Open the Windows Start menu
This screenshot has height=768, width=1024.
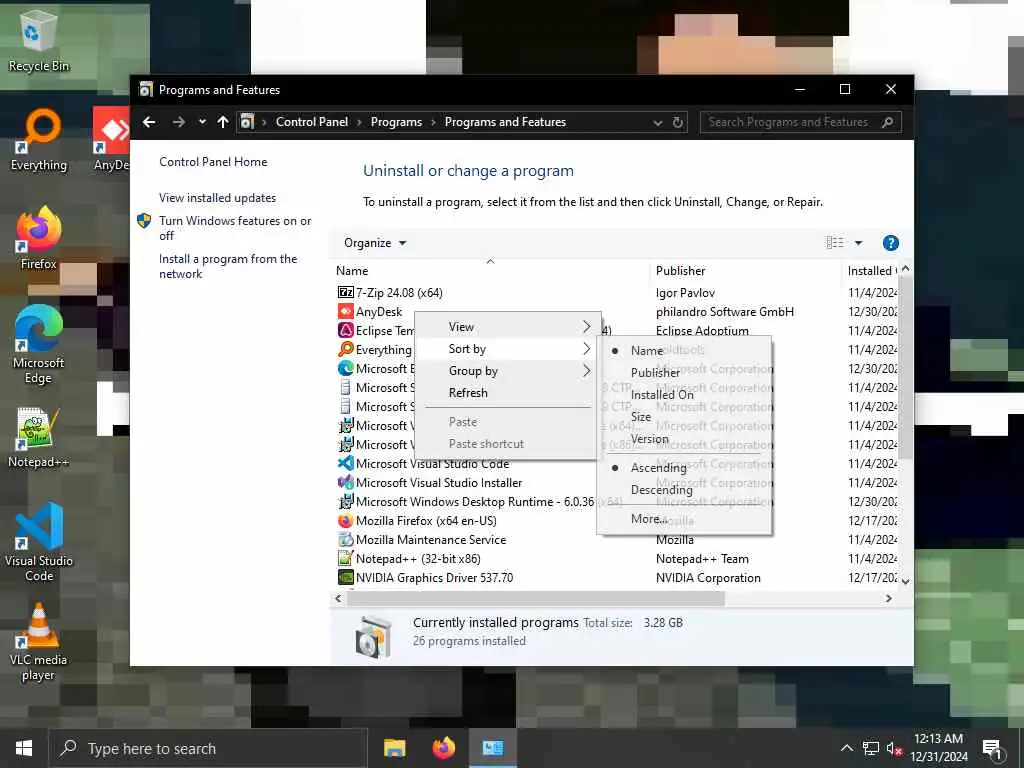[x=24, y=748]
